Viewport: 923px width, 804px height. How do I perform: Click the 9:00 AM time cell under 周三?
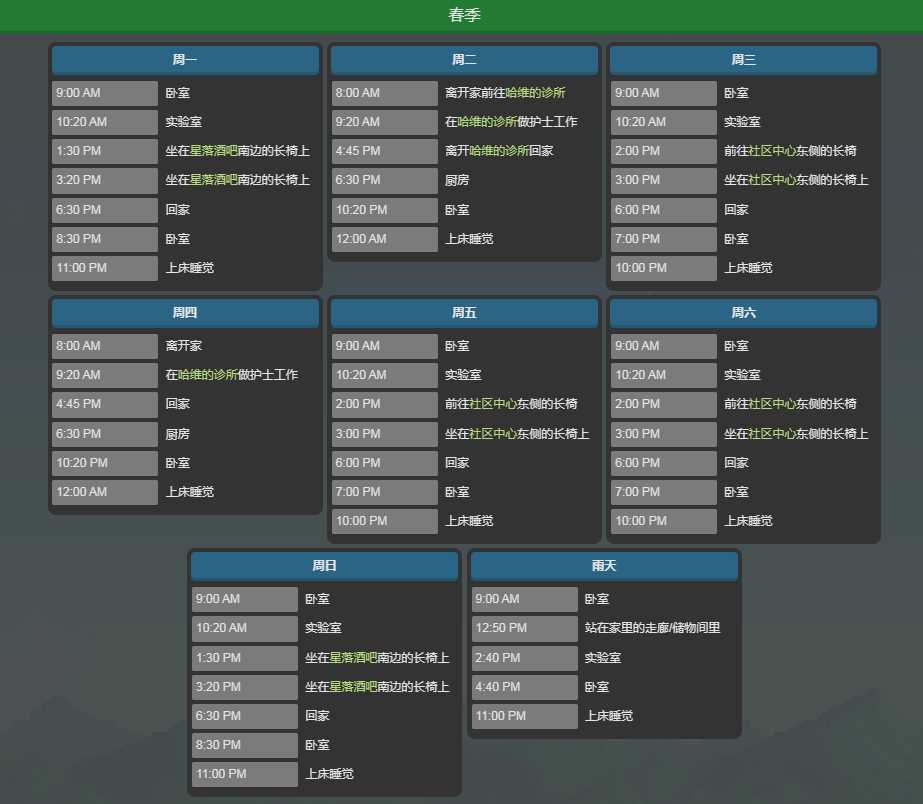[x=663, y=93]
